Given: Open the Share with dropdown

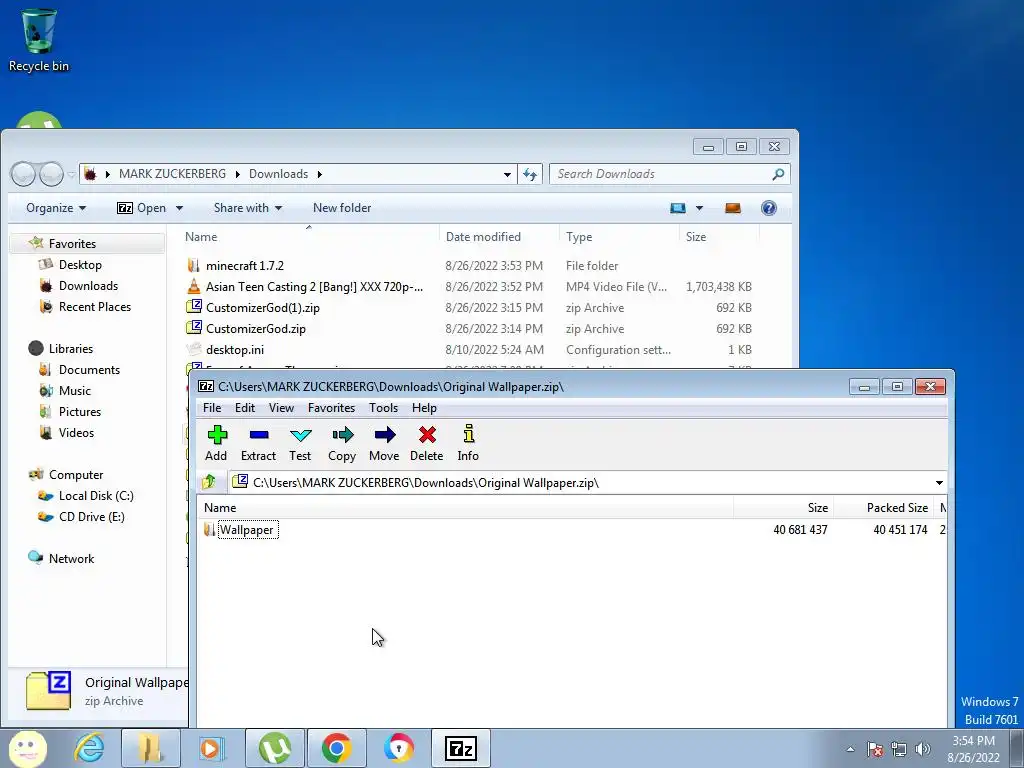Looking at the screenshot, I should [x=248, y=208].
